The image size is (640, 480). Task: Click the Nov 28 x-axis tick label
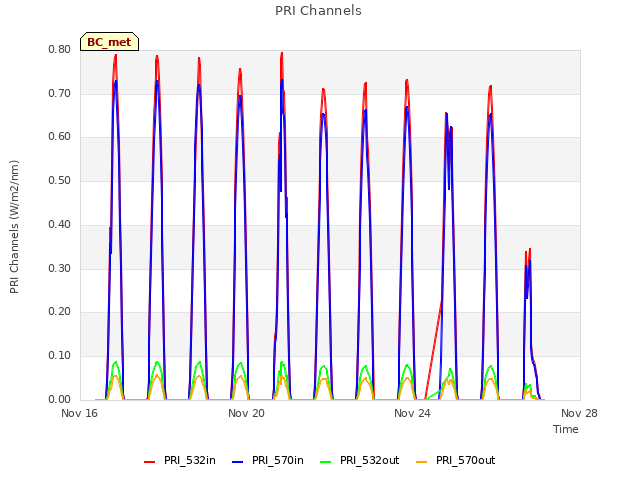coord(579,413)
